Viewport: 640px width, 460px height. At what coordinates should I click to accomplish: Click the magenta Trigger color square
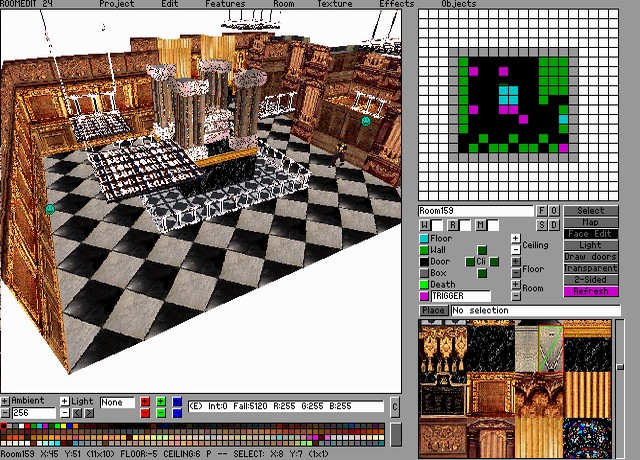[424, 296]
